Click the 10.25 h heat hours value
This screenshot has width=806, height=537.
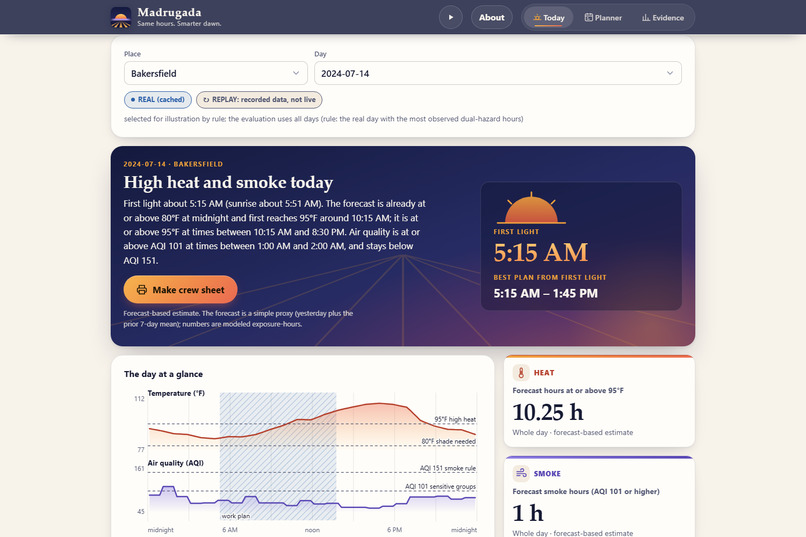[x=548, y=412]
